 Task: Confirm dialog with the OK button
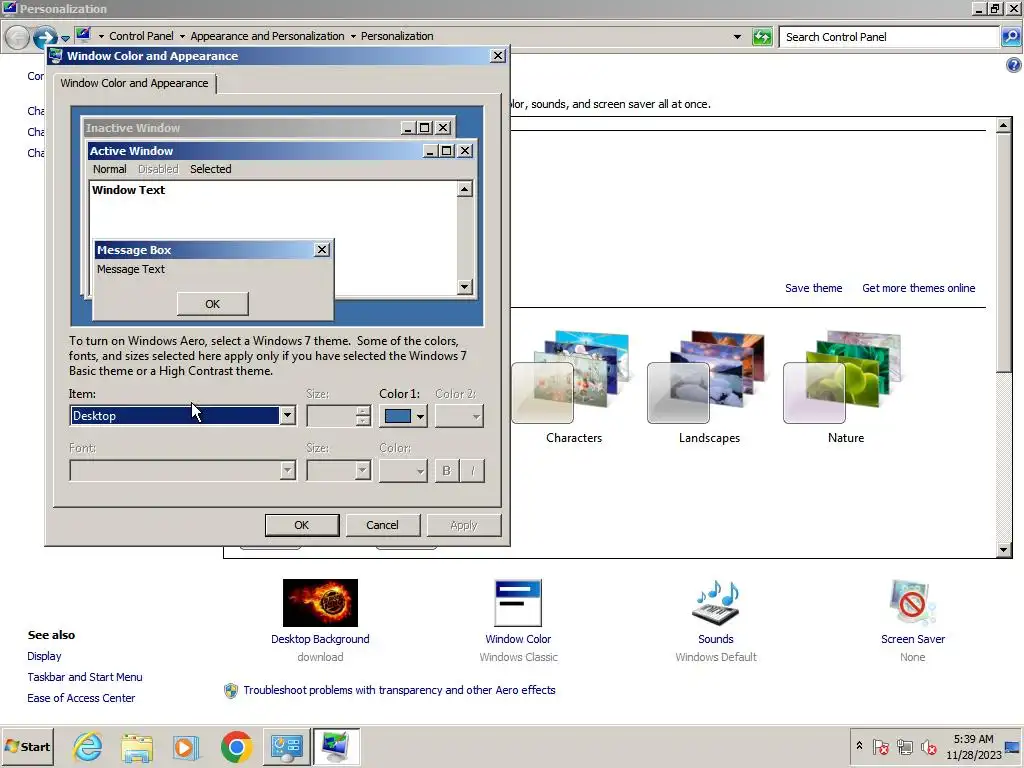302,525
